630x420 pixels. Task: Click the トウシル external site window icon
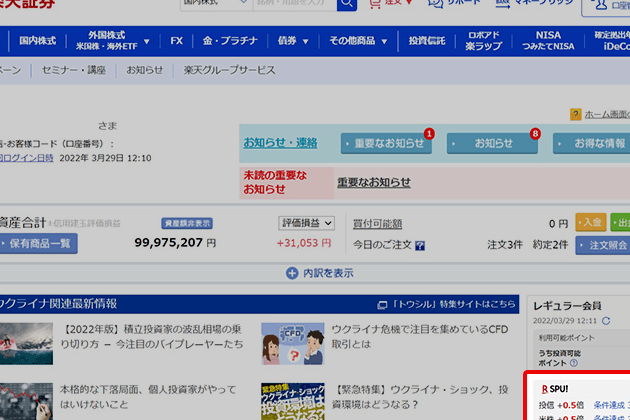[x=382, y=305]
